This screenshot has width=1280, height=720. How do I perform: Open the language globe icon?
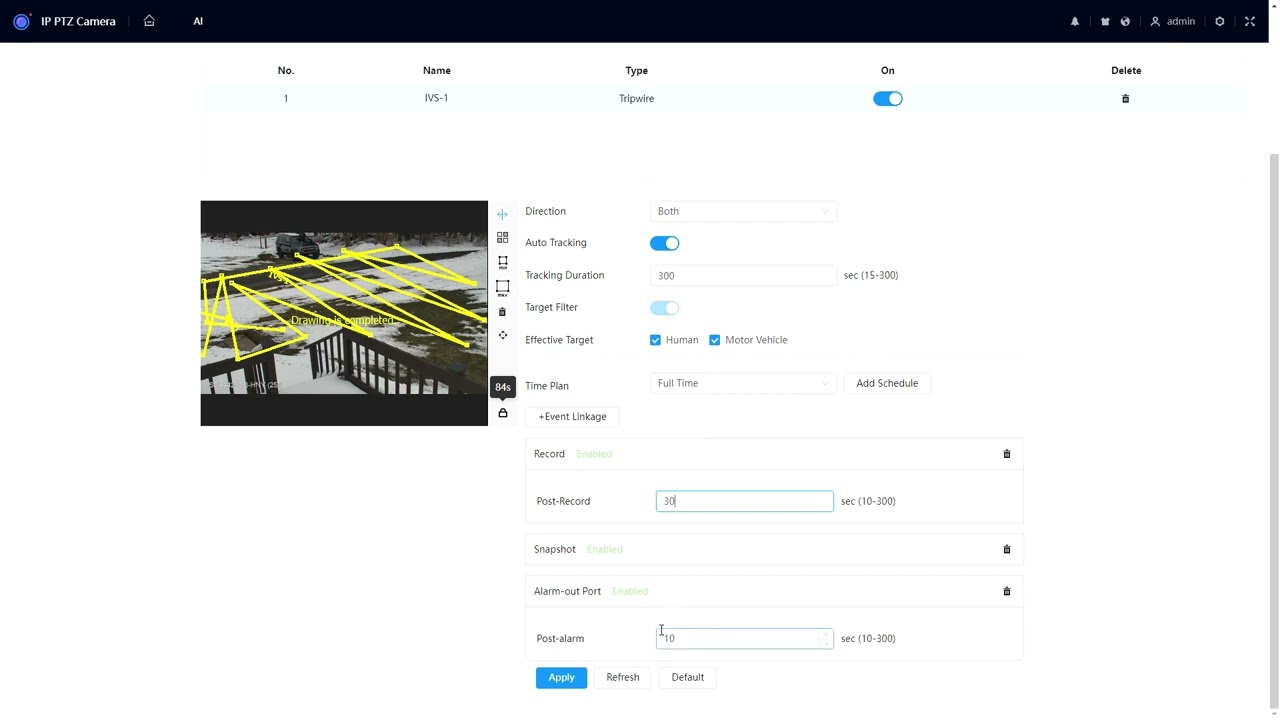[x=1125, y=21]
